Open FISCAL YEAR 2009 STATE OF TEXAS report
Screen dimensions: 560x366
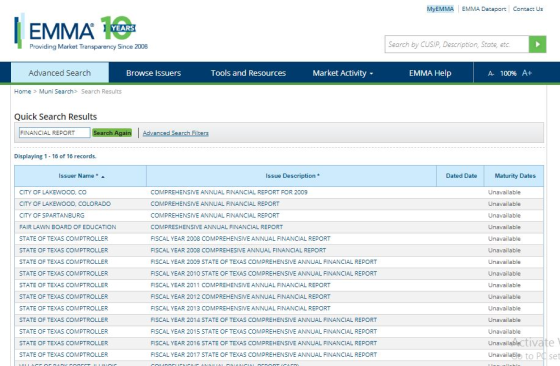click(264, 262)
